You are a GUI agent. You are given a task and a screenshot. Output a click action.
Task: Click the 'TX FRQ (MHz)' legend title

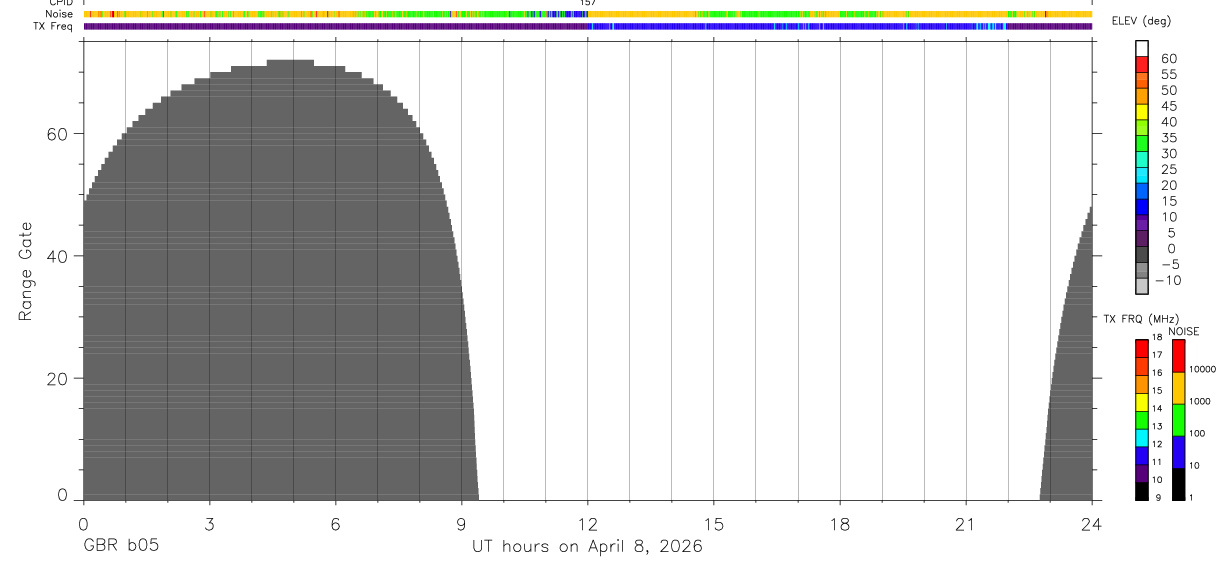click(1141, 318)
